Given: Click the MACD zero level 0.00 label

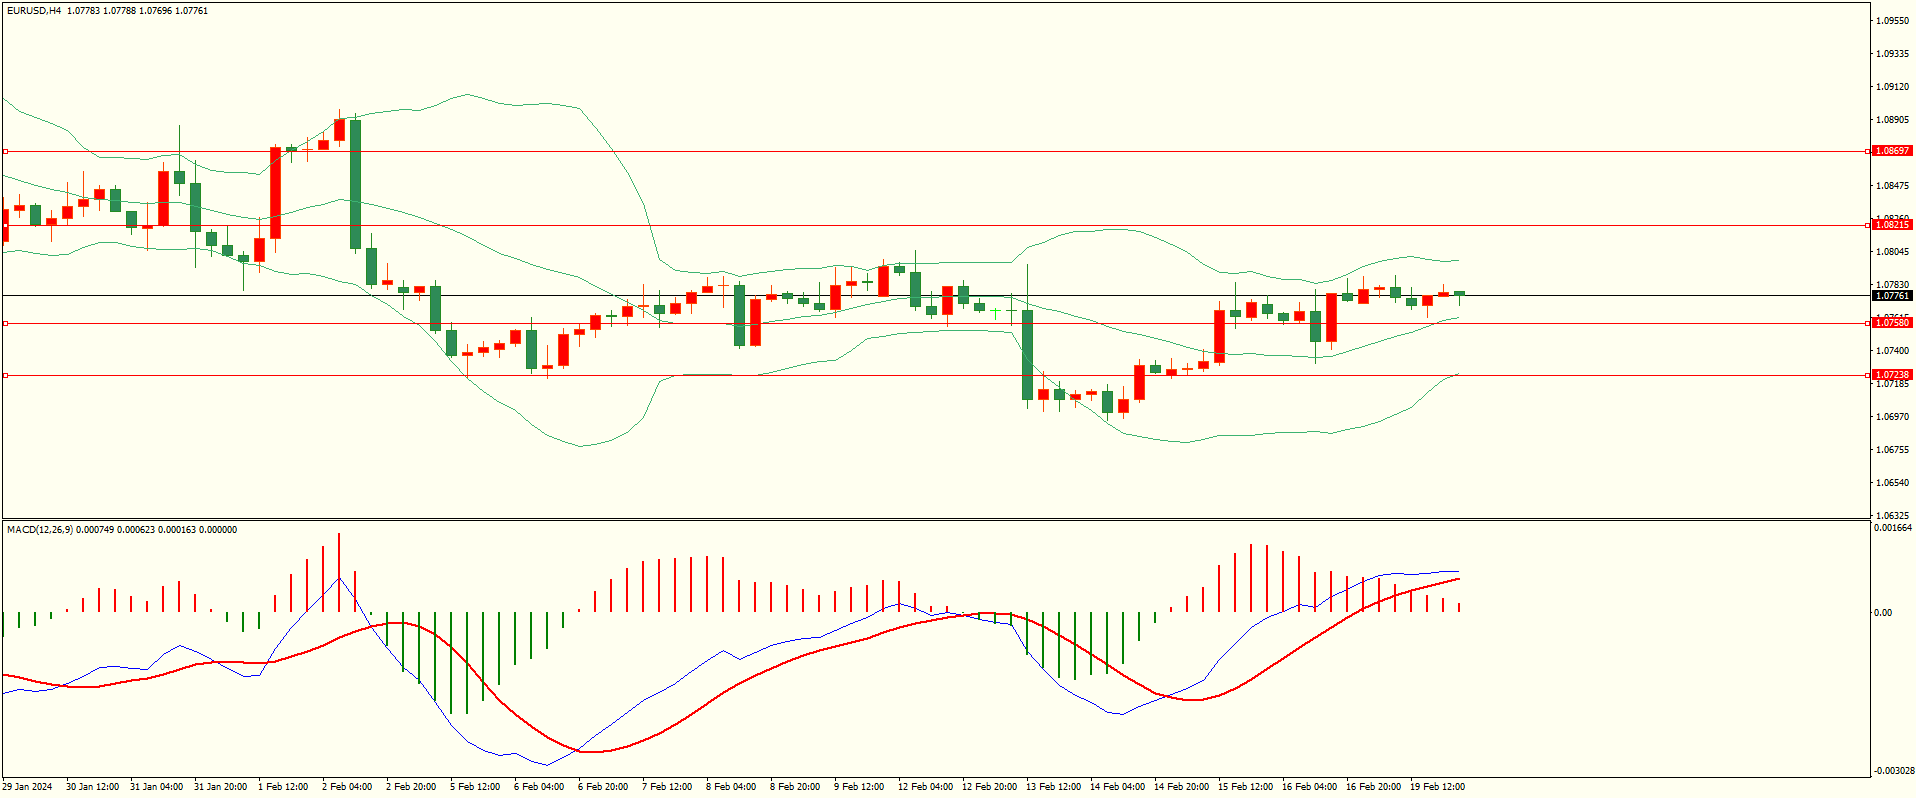Looking at the screenshot, I should click(x=1883, y=613).
